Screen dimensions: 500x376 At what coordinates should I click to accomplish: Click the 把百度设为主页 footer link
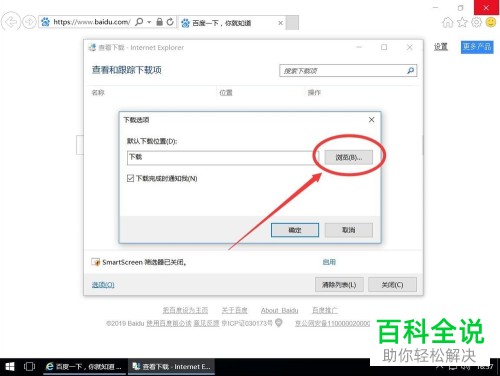[185, 310]
